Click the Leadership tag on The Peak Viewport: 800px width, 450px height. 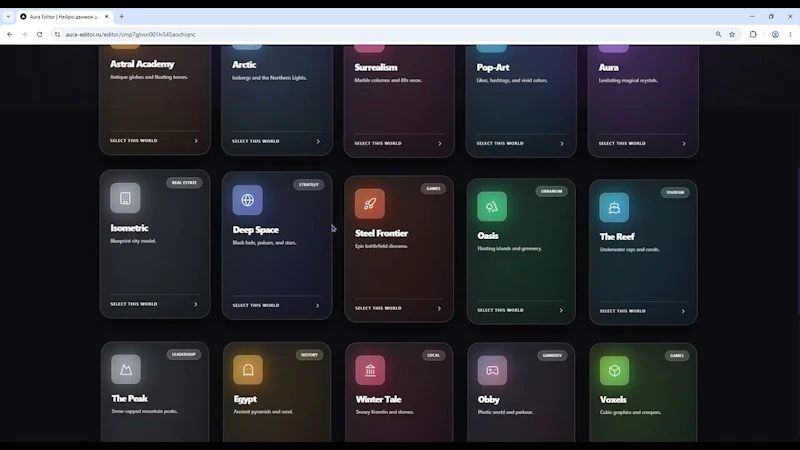(x=184, y=354)
